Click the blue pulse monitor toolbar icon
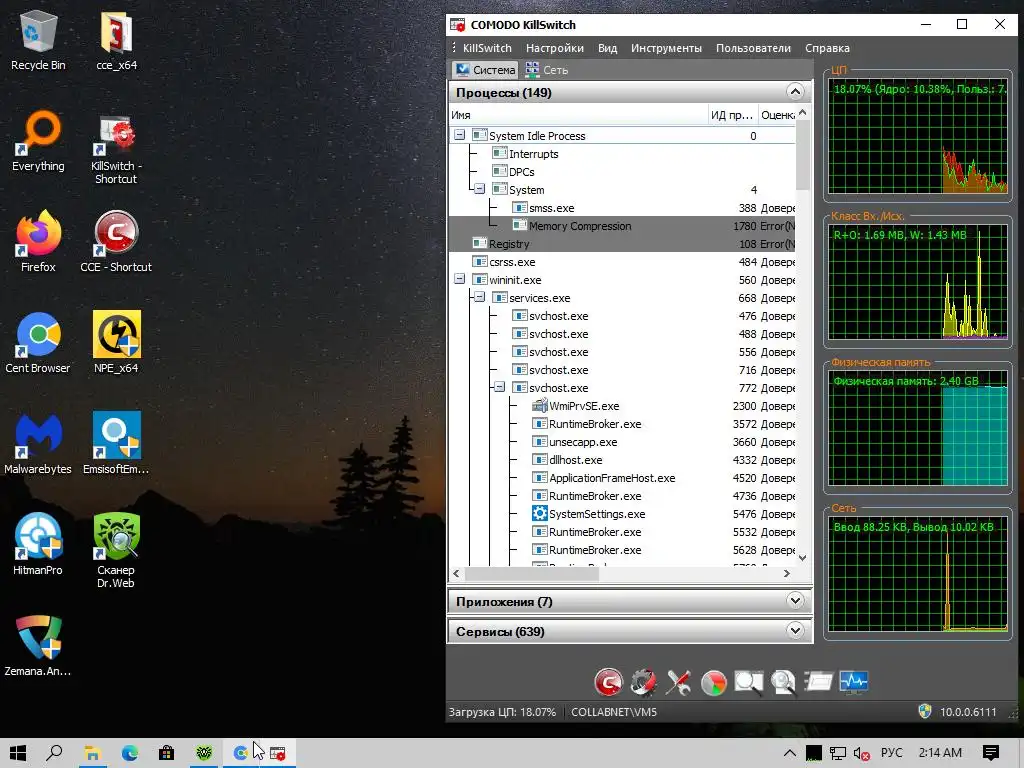The width and height of the screenshot is (1024, 768). tap(854, 682)
